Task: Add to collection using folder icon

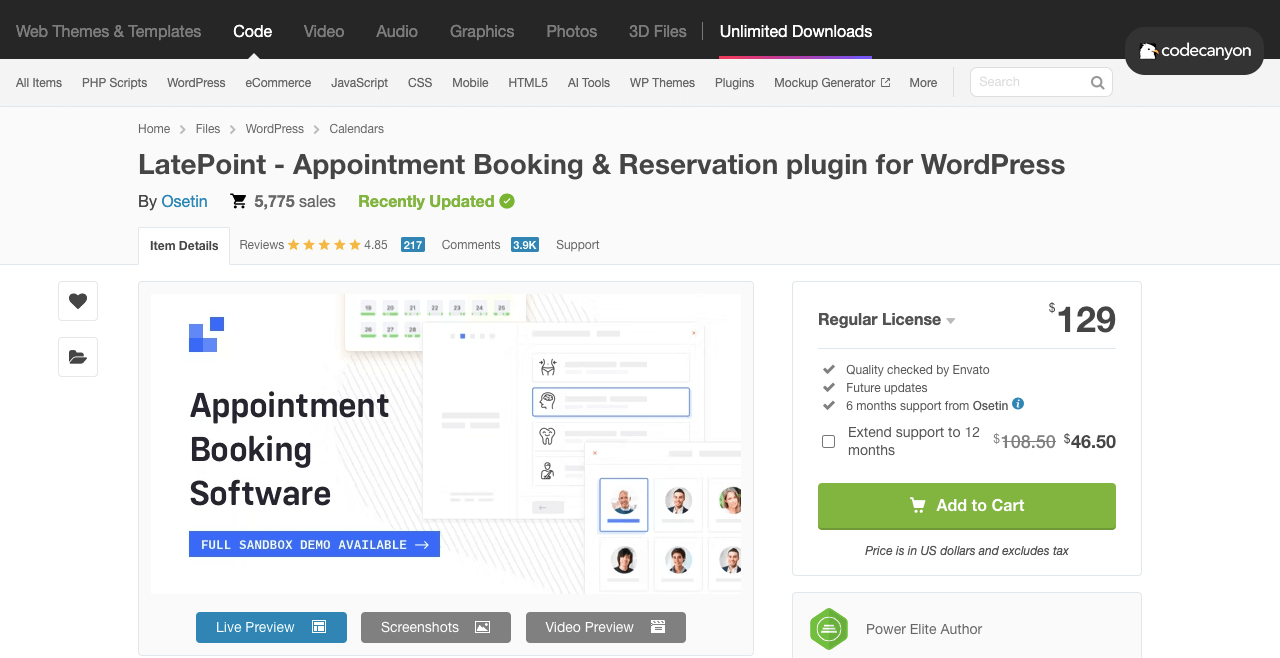Action: coord(78,357)
